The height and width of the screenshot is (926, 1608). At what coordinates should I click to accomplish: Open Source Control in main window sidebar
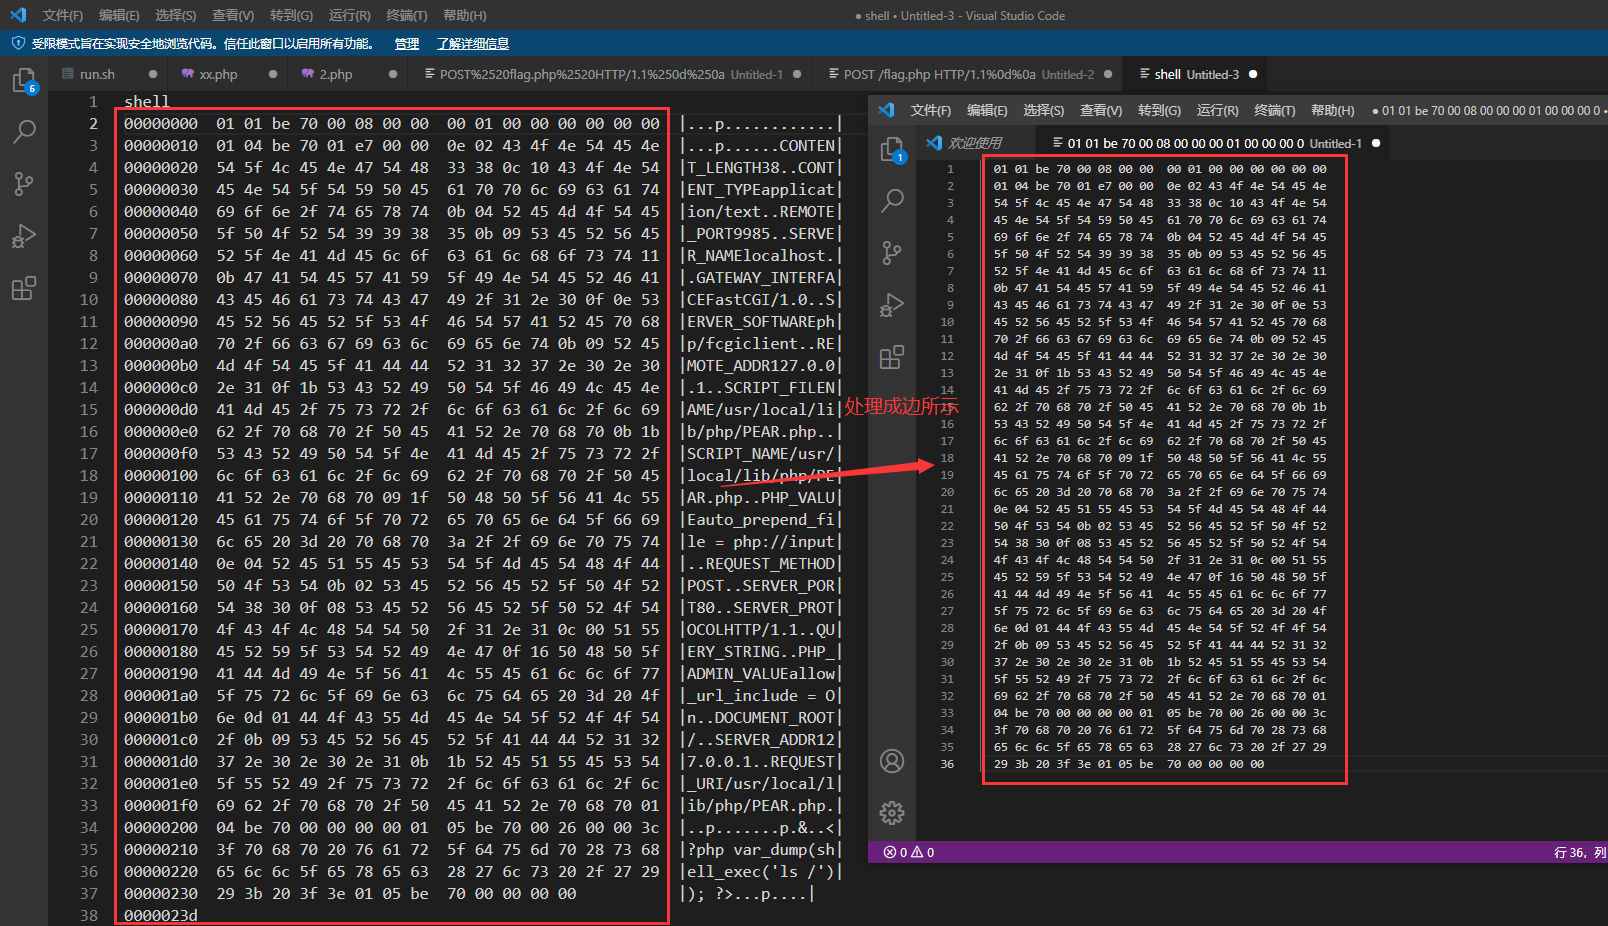(x=24, y=184)
